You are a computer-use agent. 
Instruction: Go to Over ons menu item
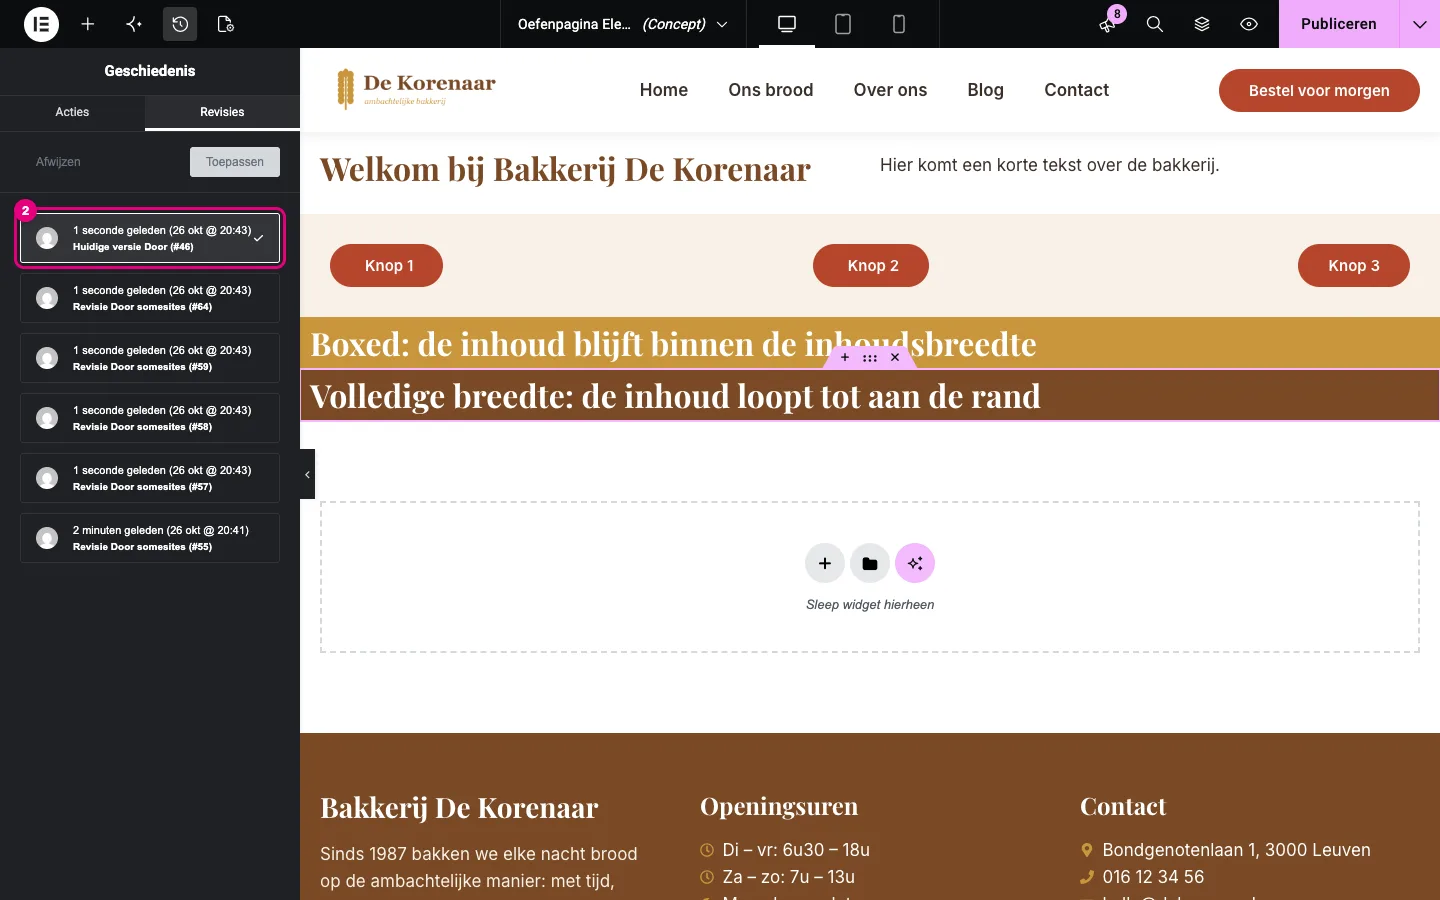890,90
